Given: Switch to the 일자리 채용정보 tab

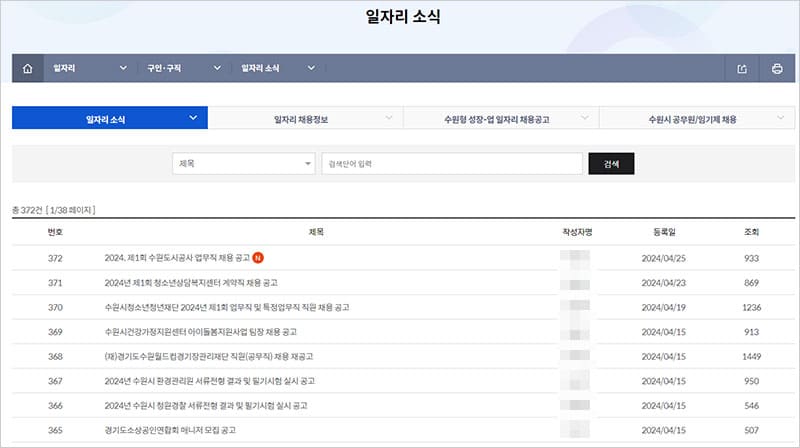Looking at the screenshot, I should [x=305, y=119].
